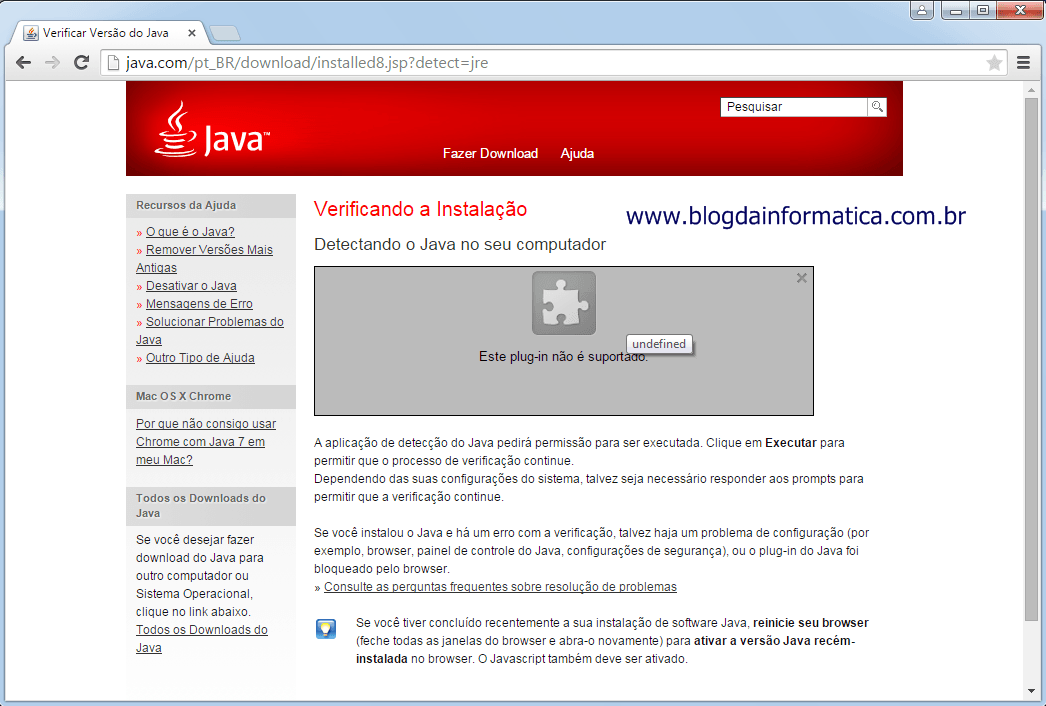
Task: Click the Recursos da Ajuda sidebar header
Action: [x=211, y=206]
